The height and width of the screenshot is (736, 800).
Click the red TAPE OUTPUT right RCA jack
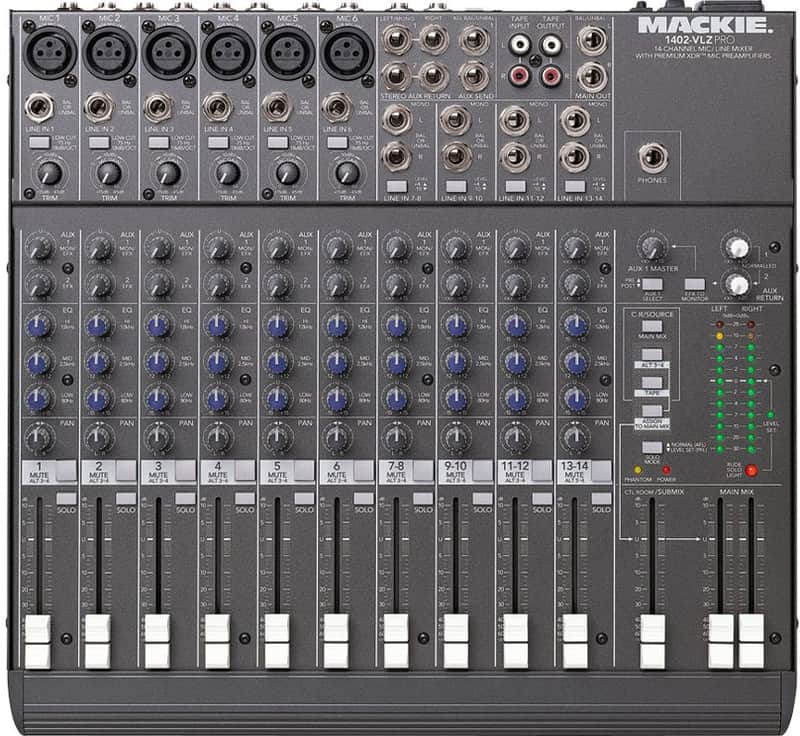tap(551, 77)
